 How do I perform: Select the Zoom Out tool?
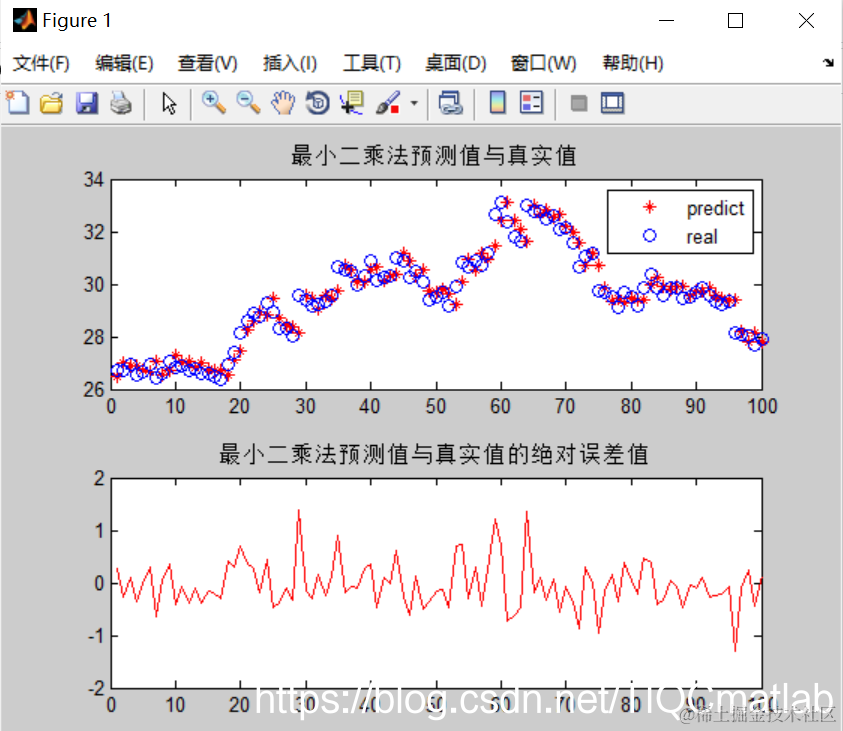[x=248, y=103]
